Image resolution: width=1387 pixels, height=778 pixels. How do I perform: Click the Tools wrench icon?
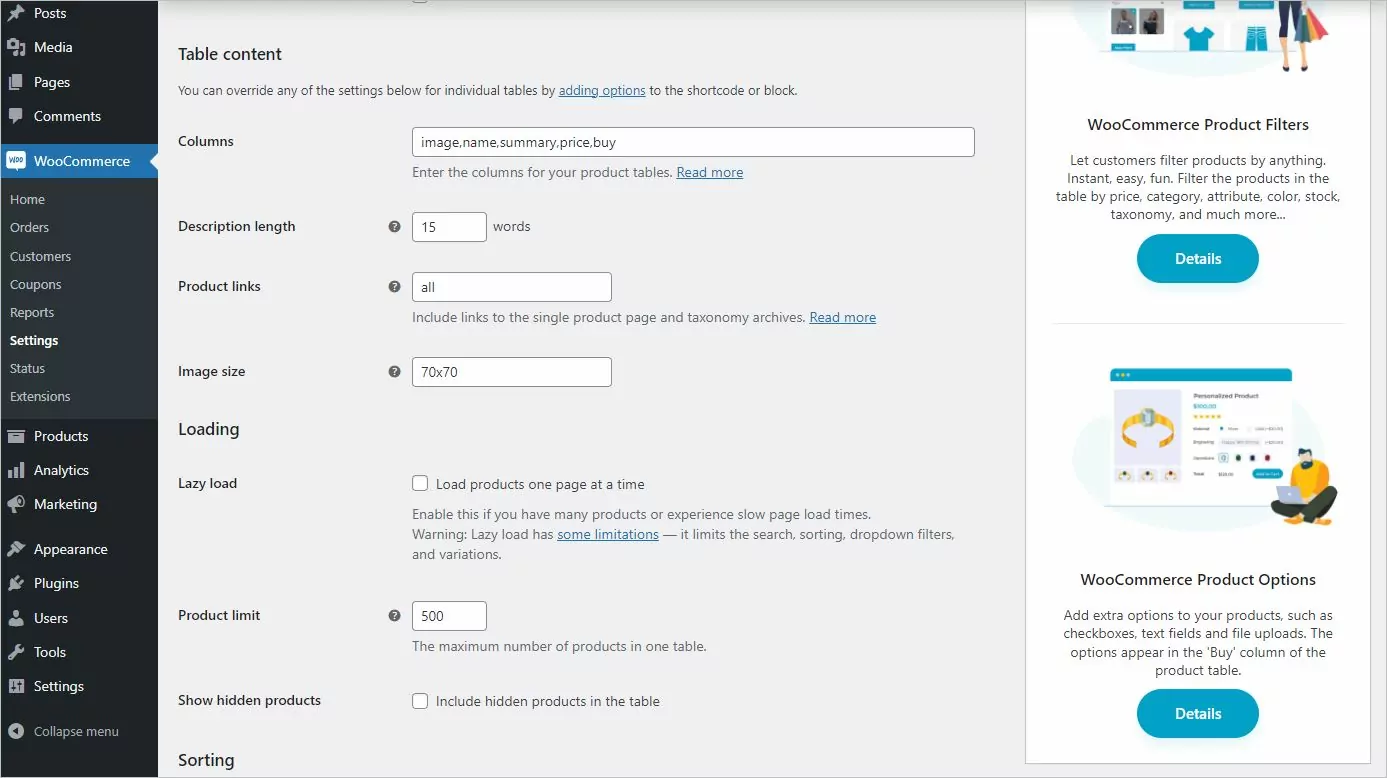pos(16,652)
